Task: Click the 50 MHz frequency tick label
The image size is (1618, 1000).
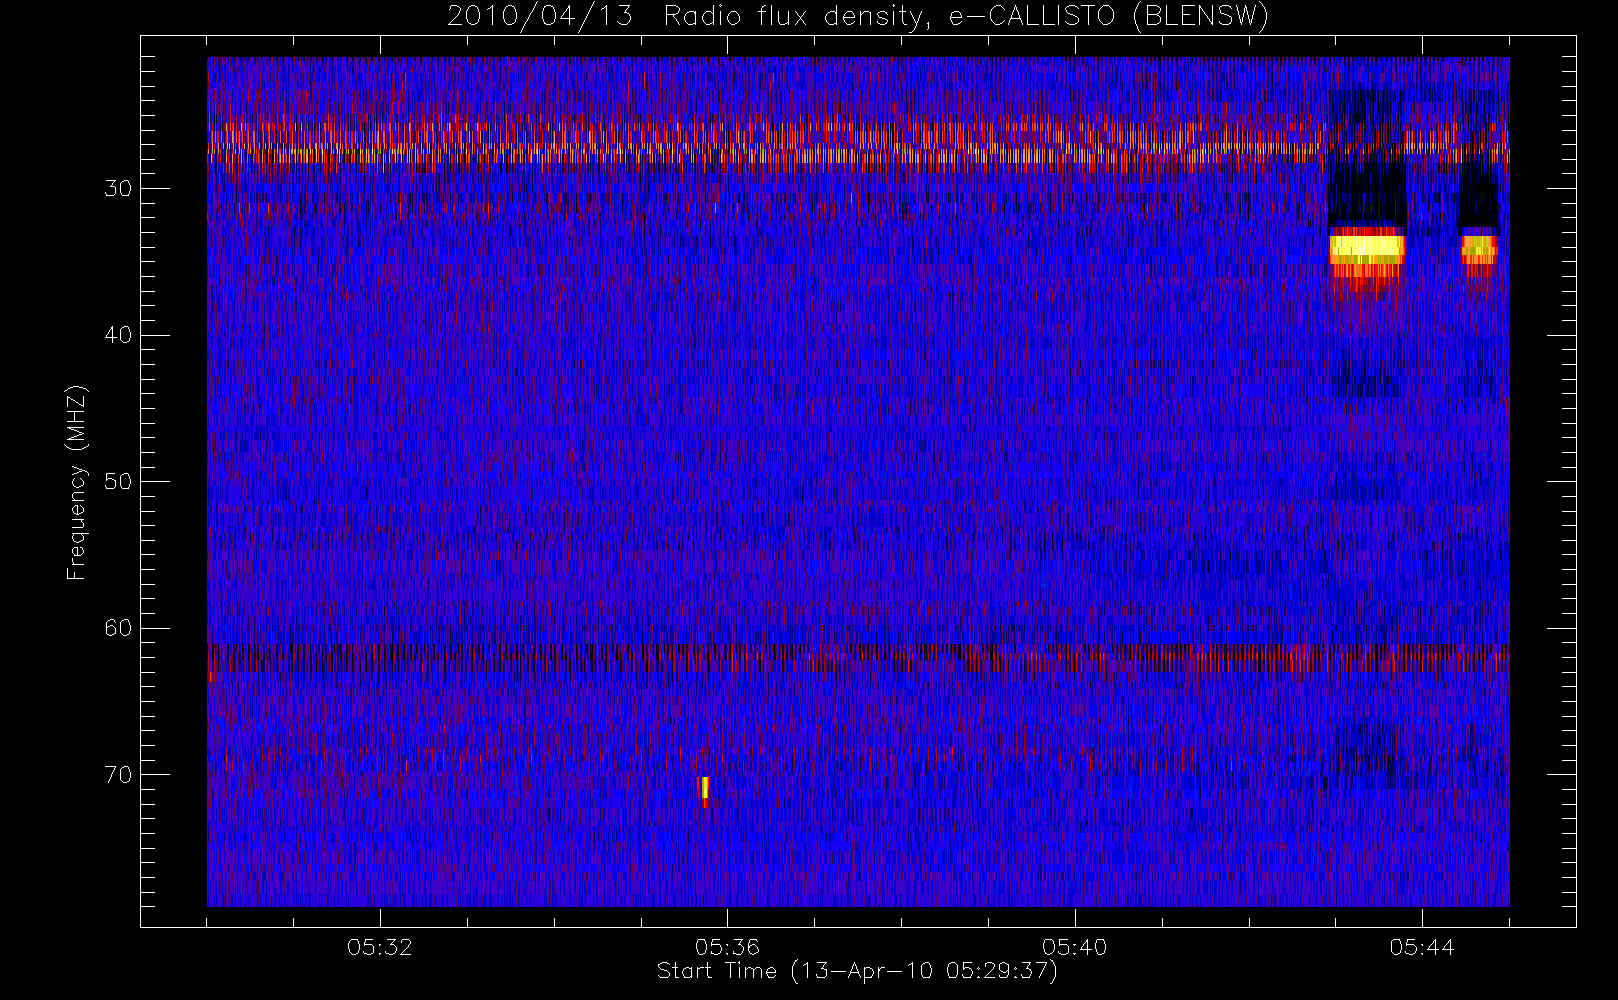Action: (118, 482)
